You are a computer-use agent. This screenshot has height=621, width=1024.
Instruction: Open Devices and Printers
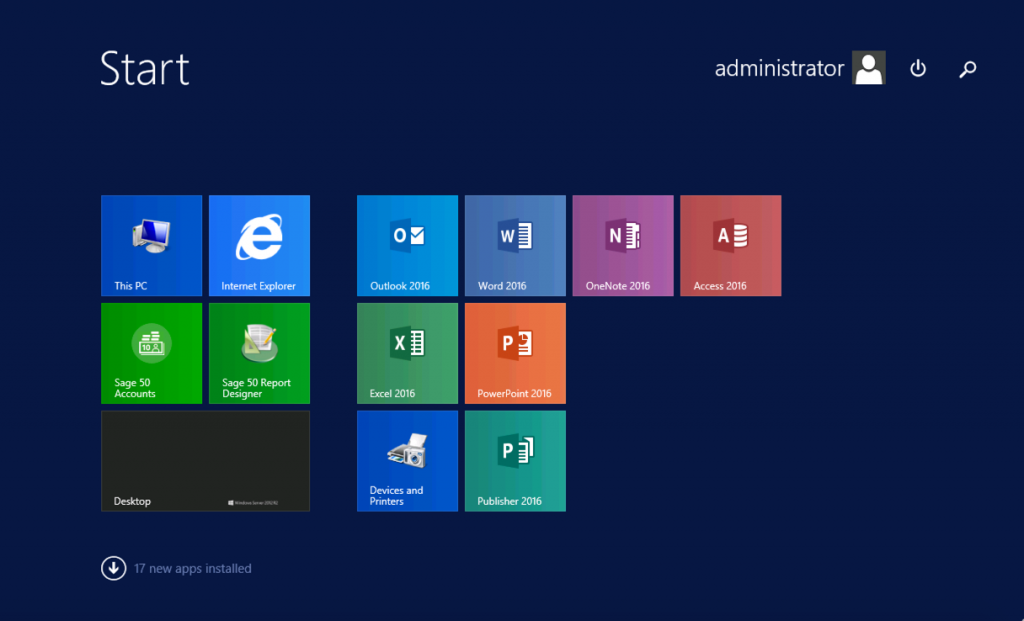tap(407, 460)
